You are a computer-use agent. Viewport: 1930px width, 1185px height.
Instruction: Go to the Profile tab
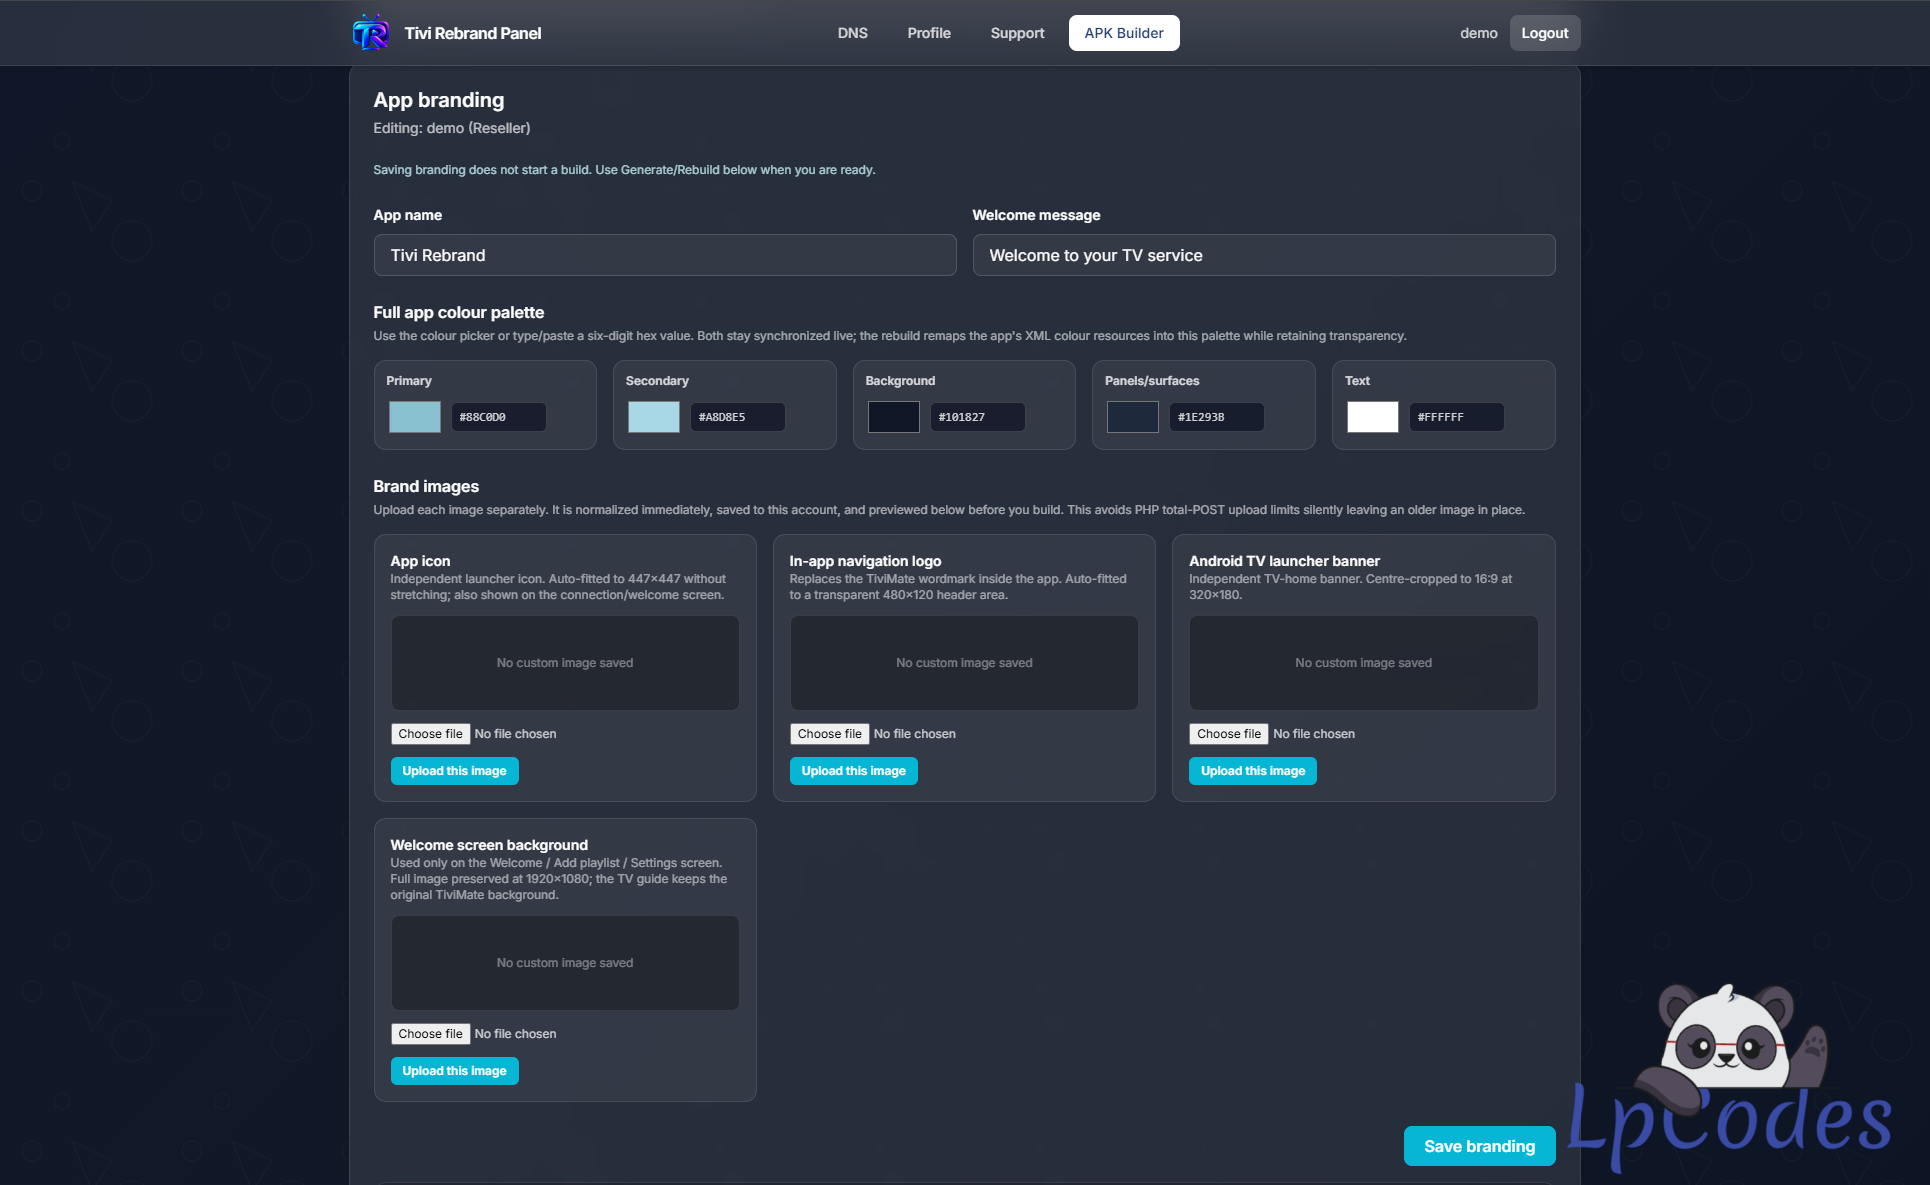click(x=929, y=33)
